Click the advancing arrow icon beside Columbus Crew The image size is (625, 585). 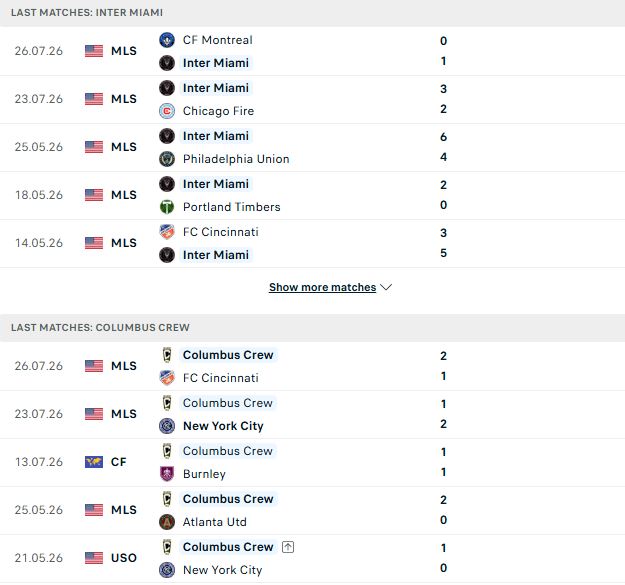[288, 547]
